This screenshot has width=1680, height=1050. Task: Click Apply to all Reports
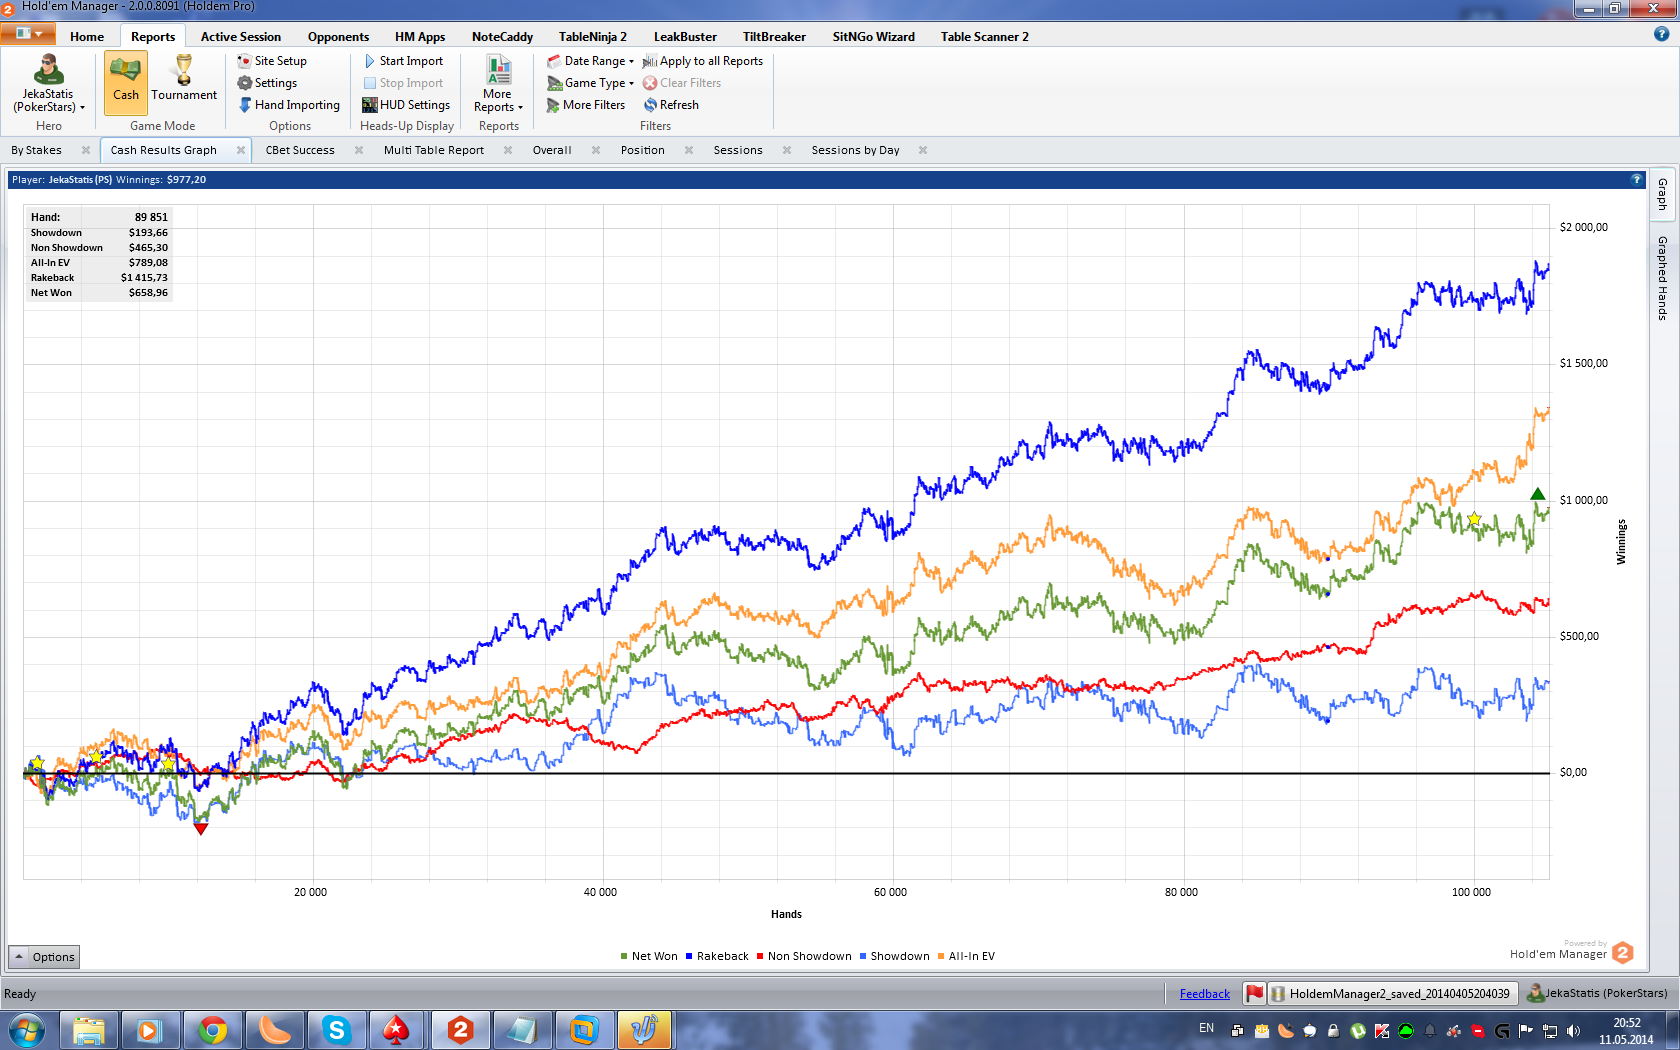pos(703,61)
